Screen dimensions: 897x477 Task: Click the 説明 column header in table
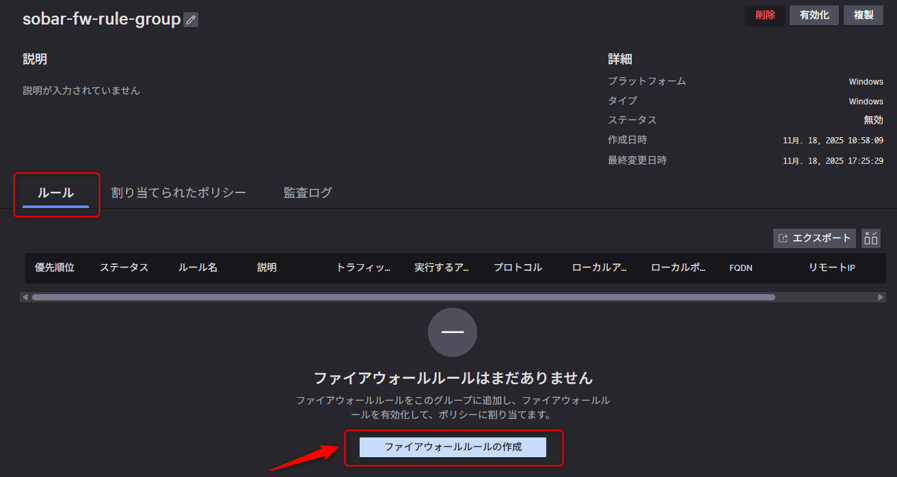coord(267,268)
